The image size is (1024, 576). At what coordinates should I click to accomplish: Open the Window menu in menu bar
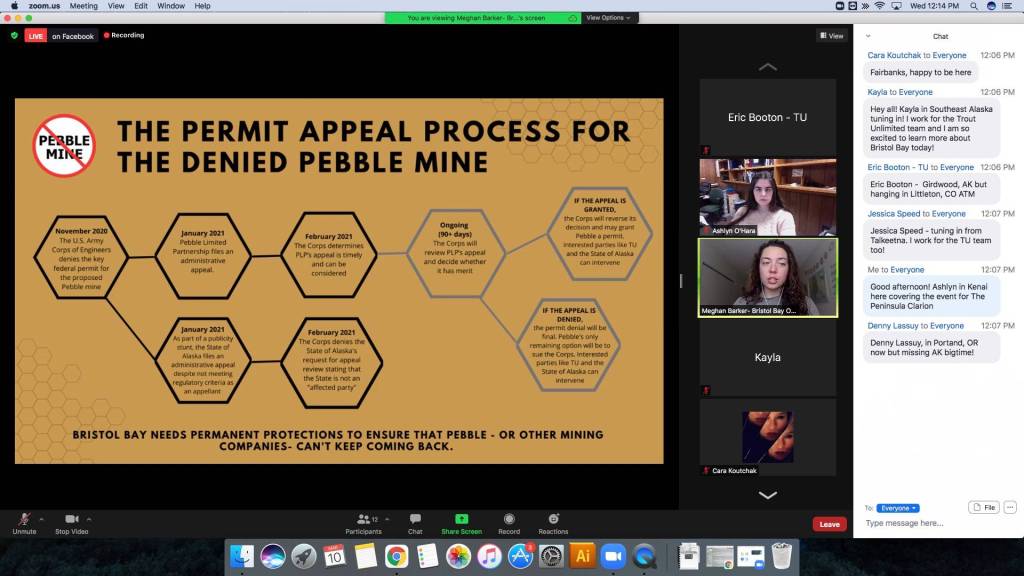click(x=171, y=6)
